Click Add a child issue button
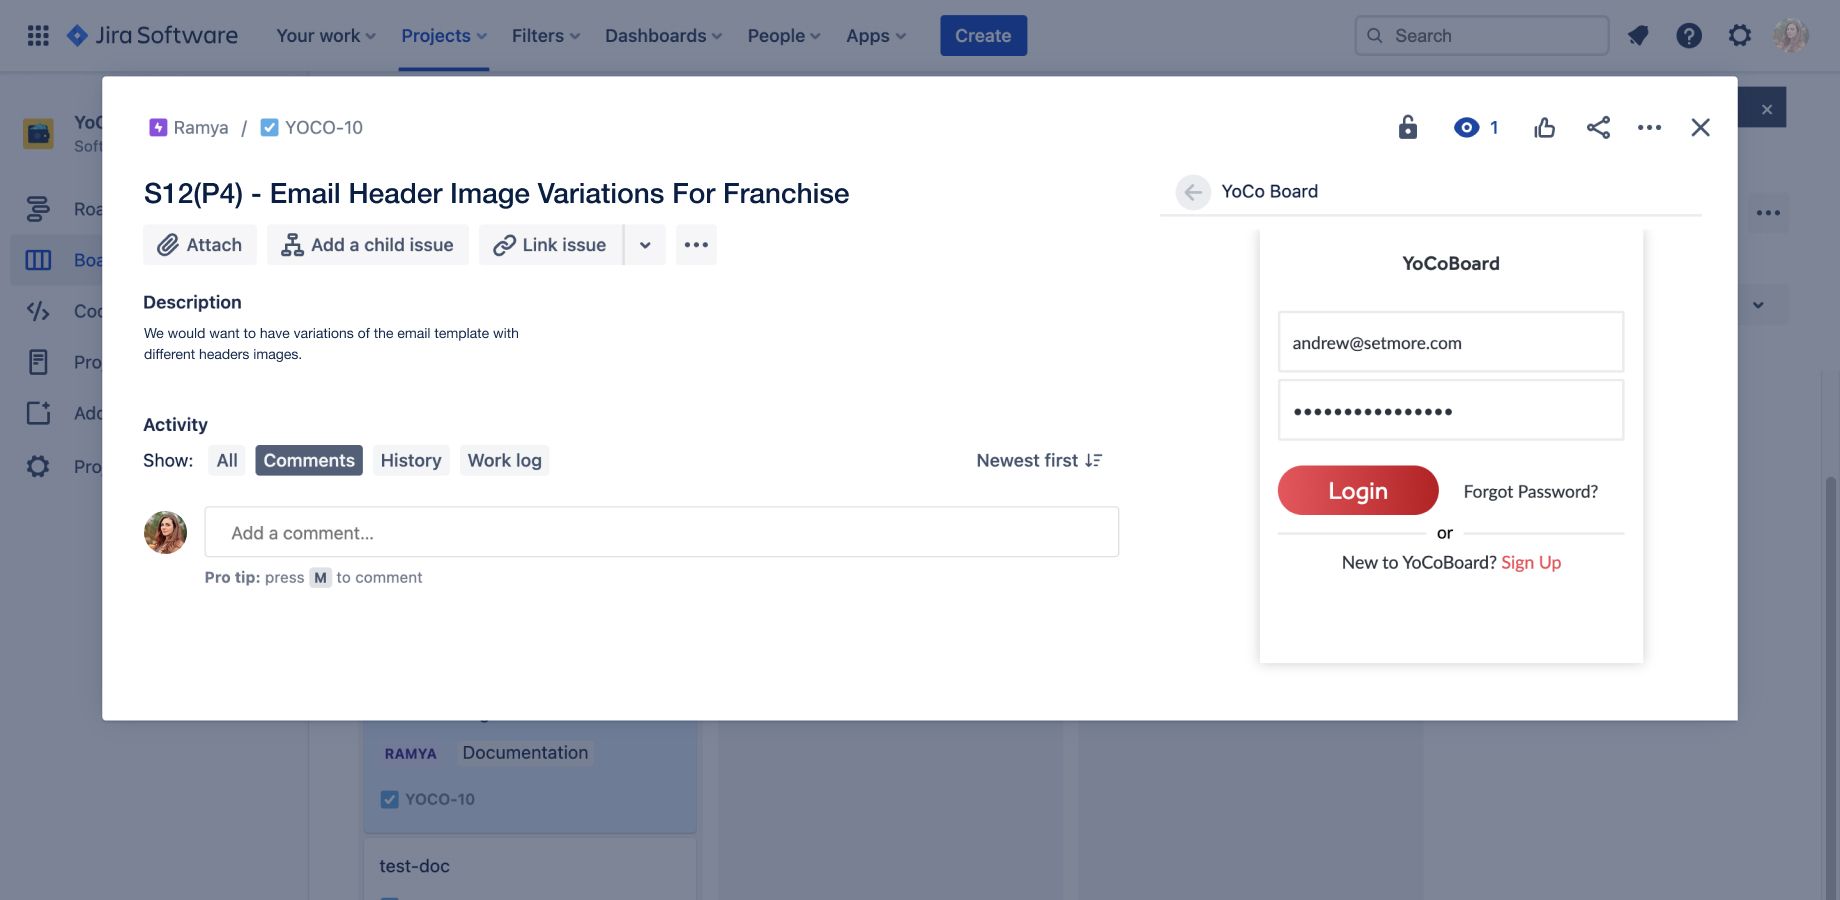Viewport: 1840px width, 900px height. coord(368,245)
